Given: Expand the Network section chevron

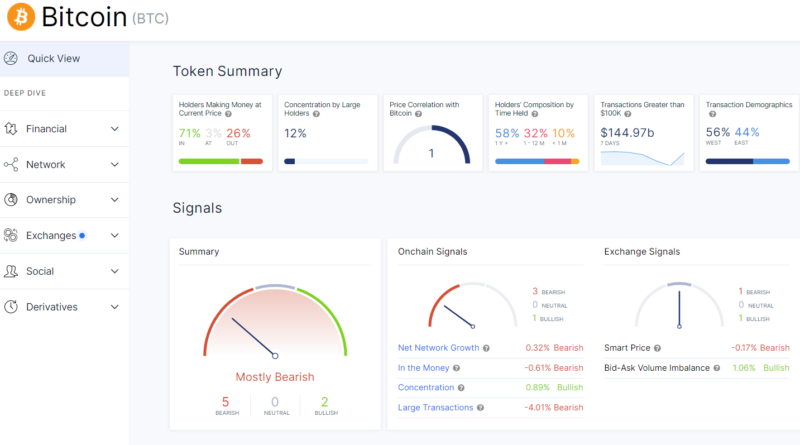Looking at the screenshot, I should point(115,165).
